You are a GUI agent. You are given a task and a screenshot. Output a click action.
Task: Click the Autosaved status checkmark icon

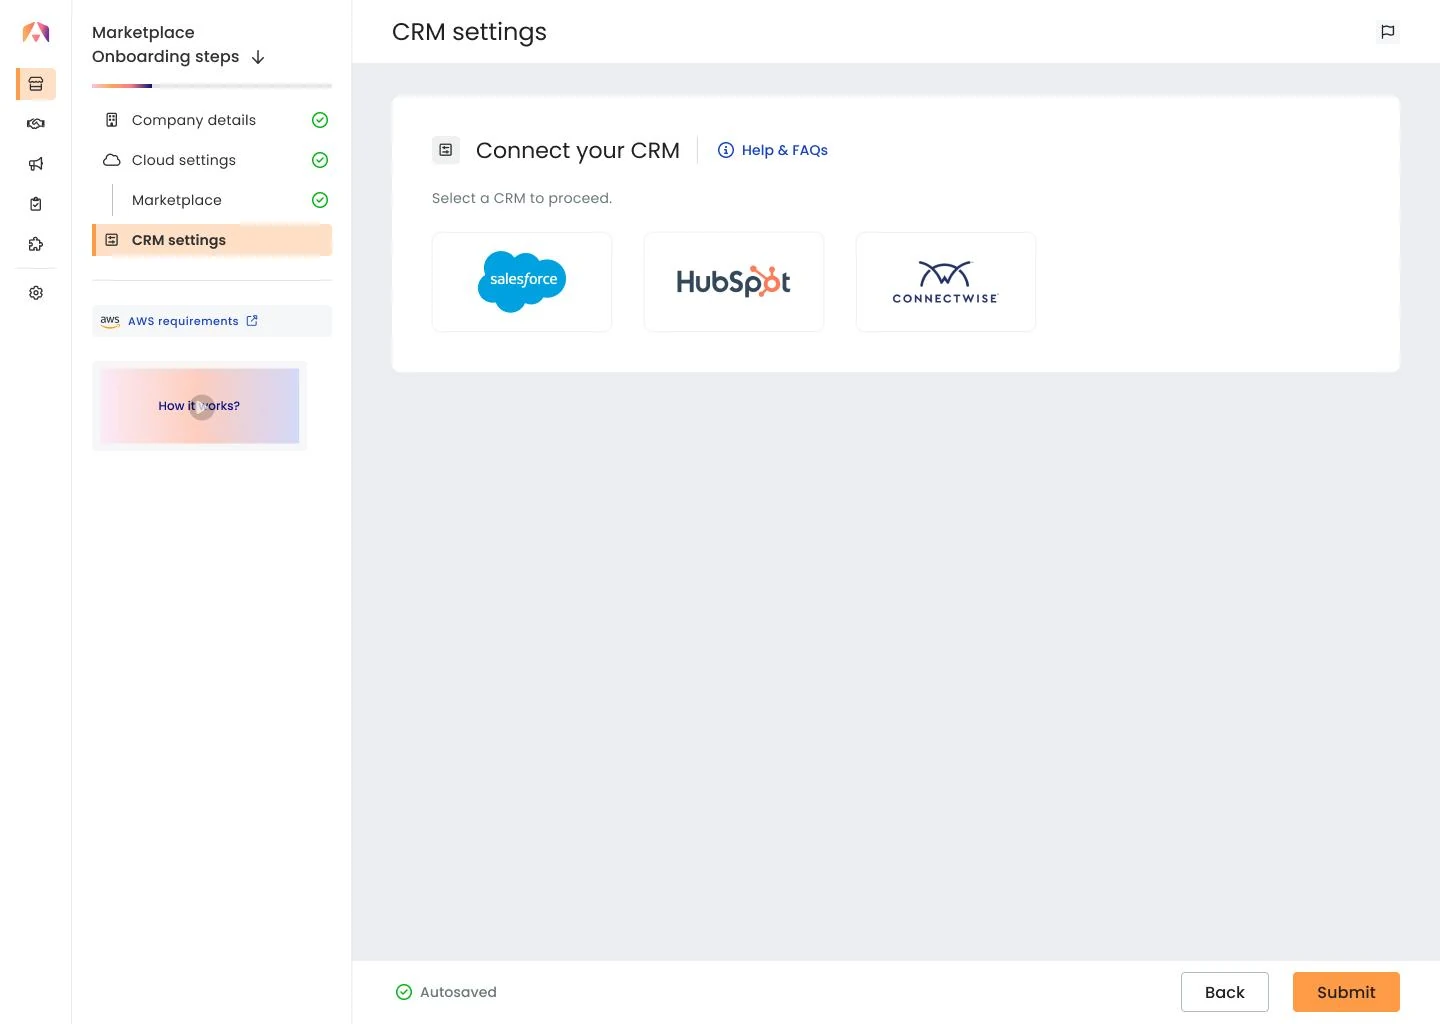coord(404,992)
